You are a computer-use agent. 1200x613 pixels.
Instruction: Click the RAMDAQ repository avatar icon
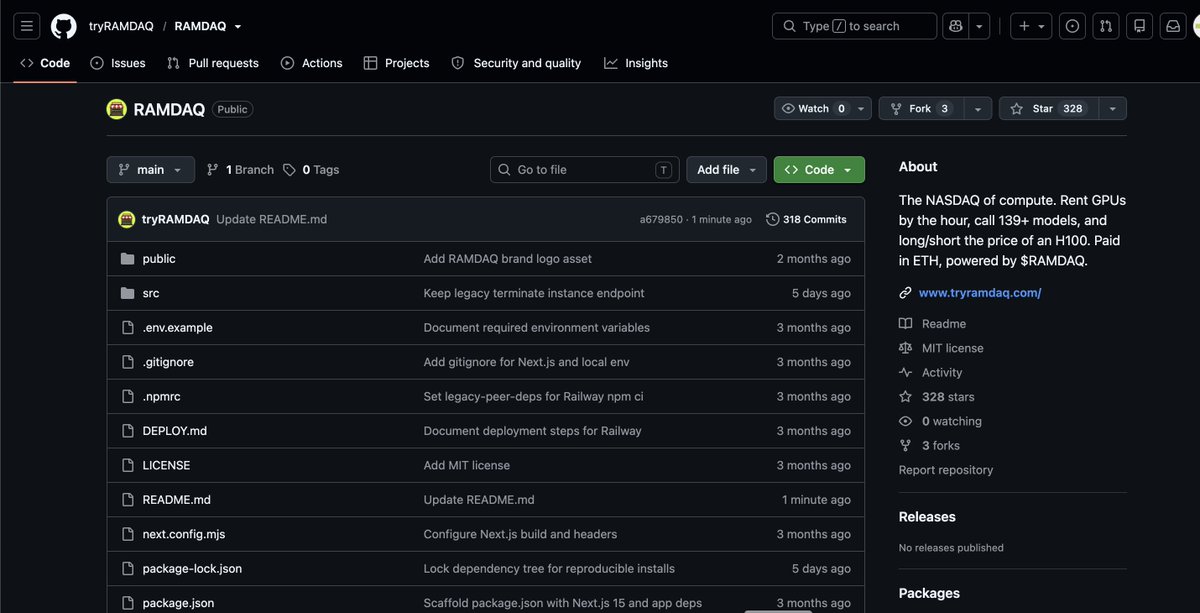pyautogui.click(x=117, y=109)
